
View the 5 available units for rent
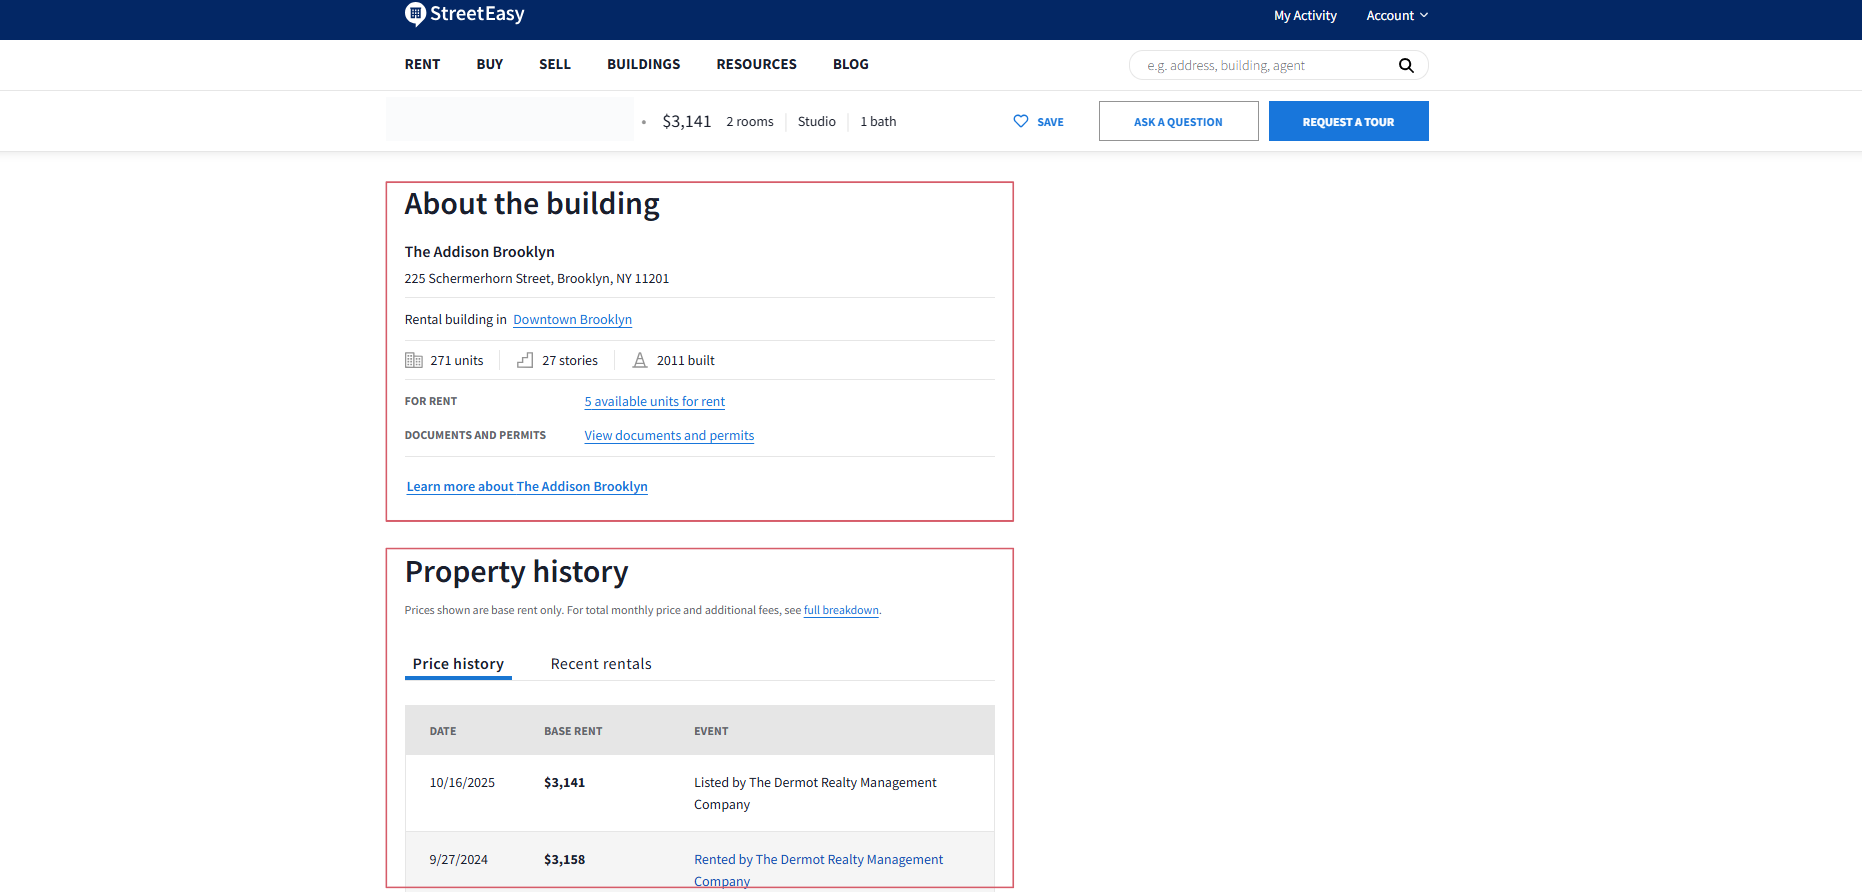pyautogui.click(x=654, y=402)
